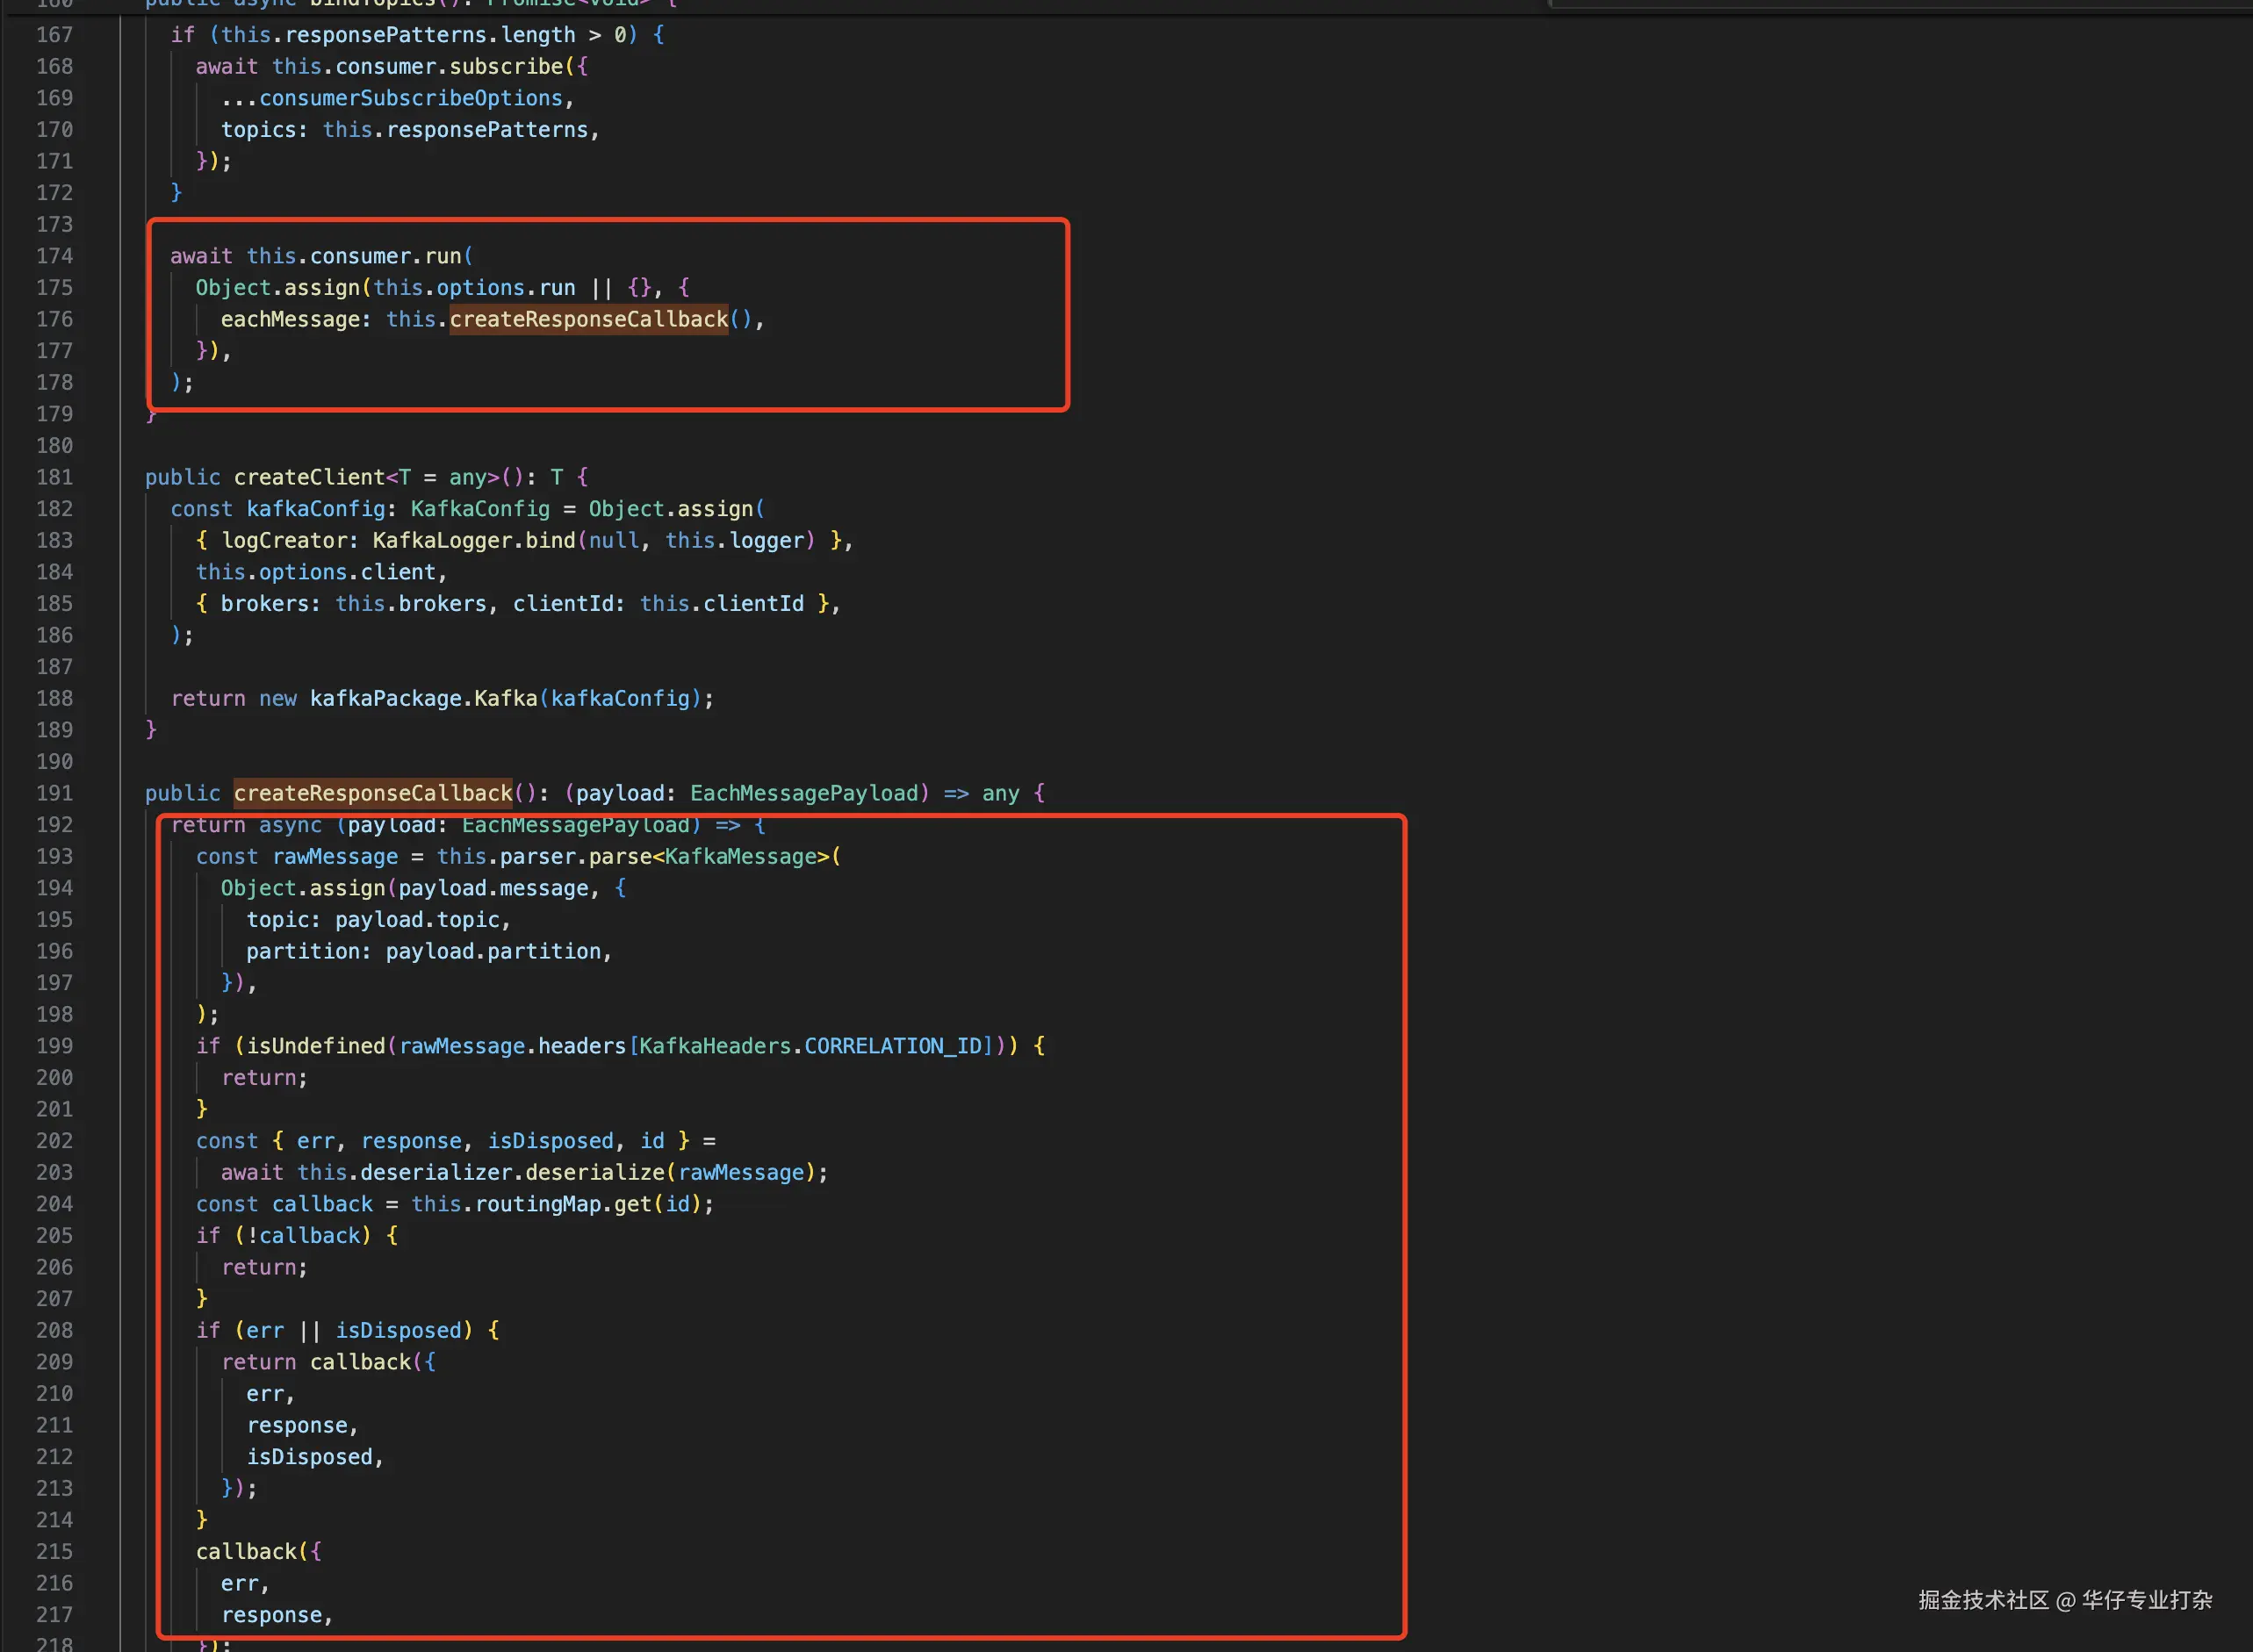2253x1652 pixels.
Task: Click deserializer.deserialize call on line 203
Action: pyautogui.click(x=512, y=1172)
